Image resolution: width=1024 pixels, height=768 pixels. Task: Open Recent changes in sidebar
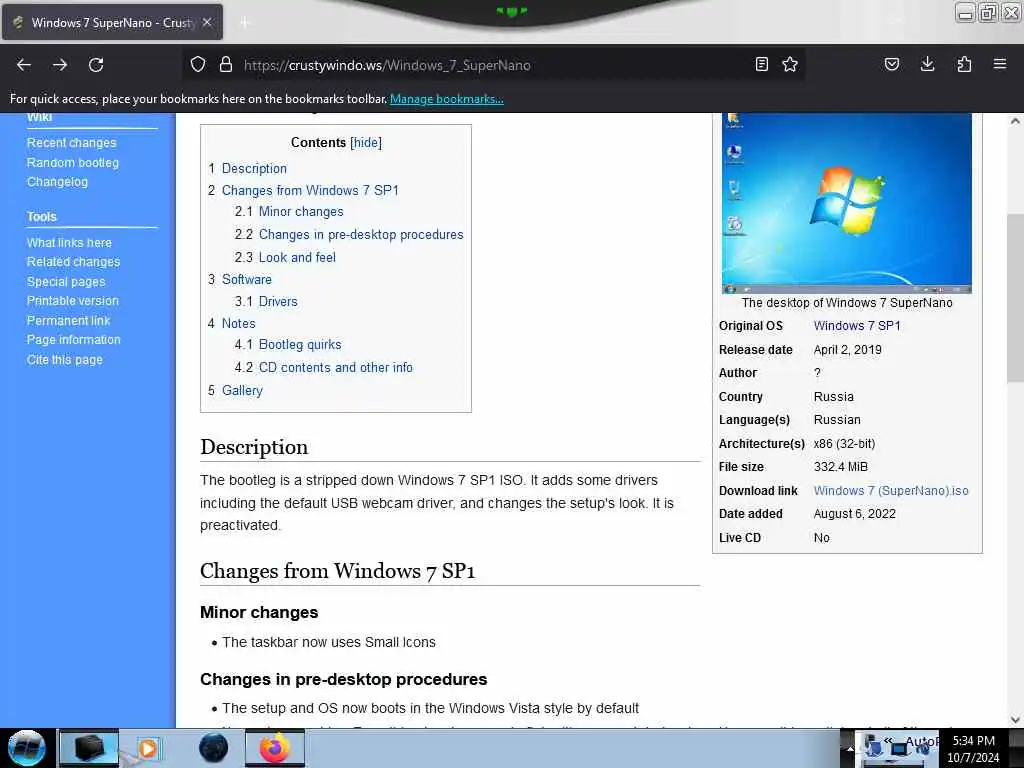pos(71,142)
